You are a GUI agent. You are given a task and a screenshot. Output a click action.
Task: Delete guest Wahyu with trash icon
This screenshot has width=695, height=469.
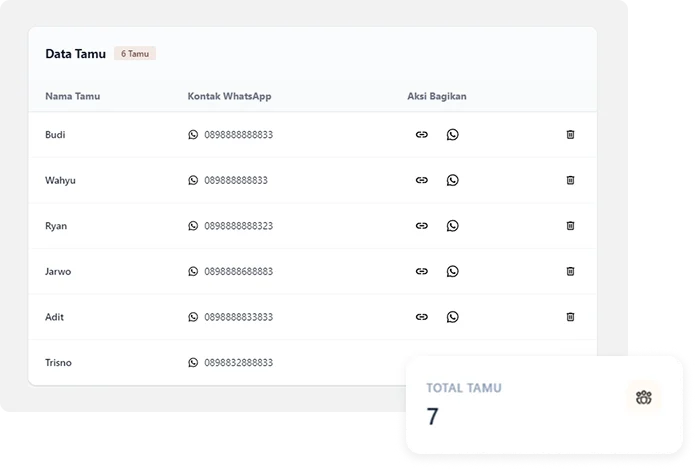[x=570, y=180]
